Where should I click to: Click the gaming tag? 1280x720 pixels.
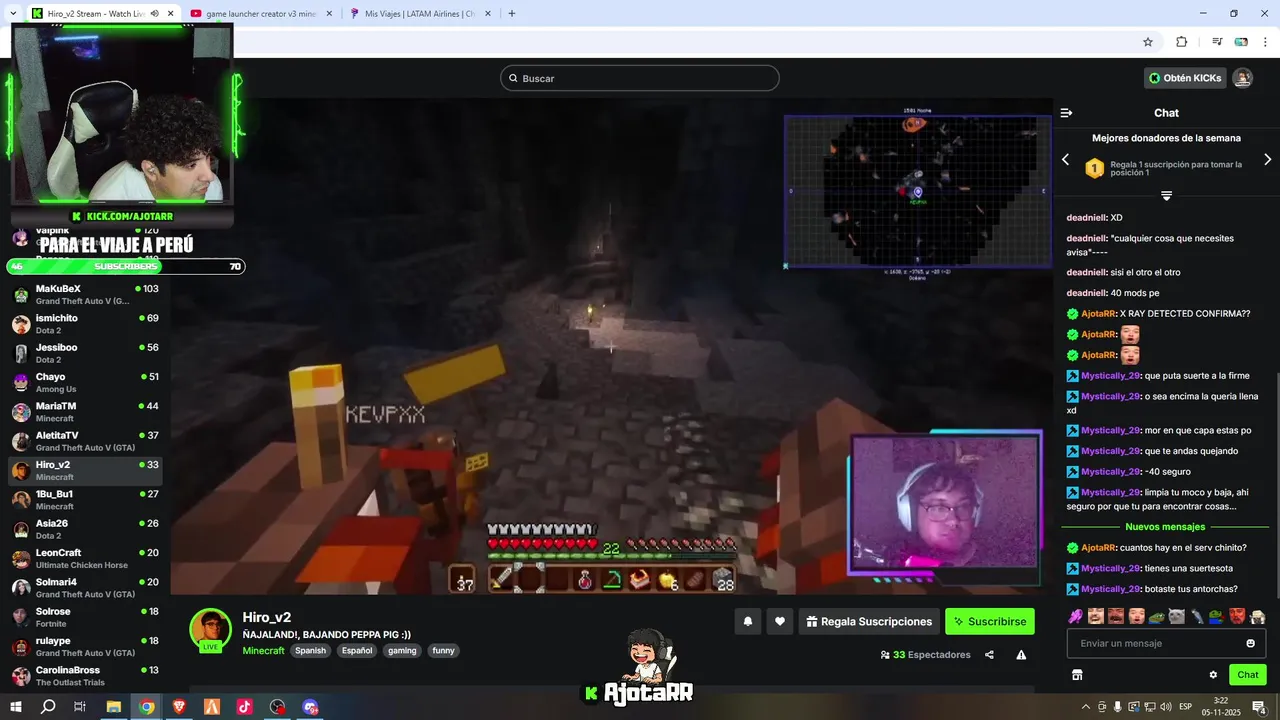[x=402, y=651]
